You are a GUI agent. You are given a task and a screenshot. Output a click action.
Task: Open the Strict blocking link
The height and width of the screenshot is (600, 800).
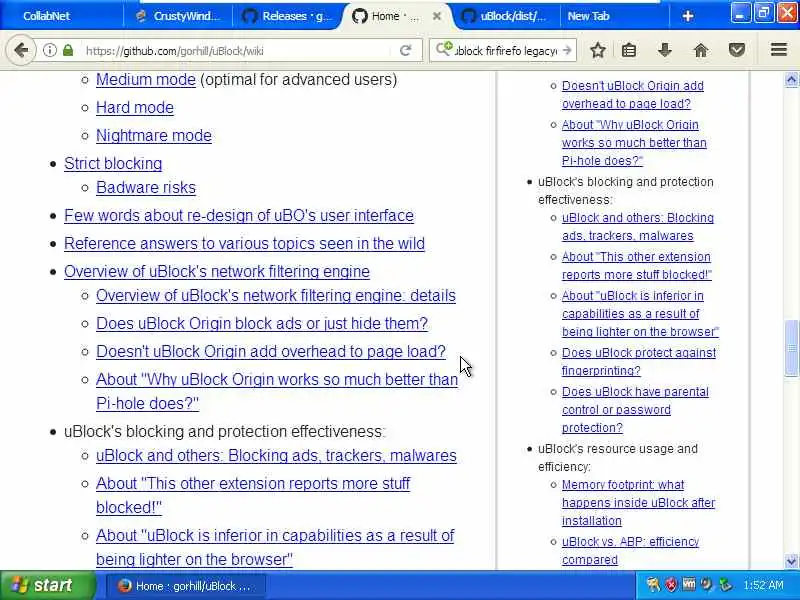113,164
